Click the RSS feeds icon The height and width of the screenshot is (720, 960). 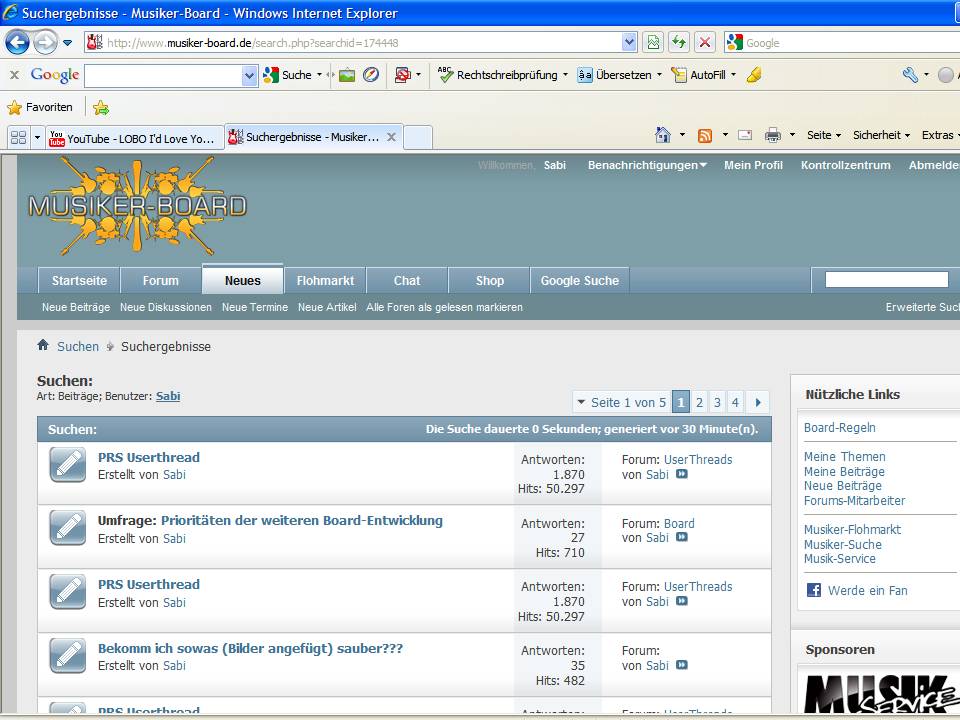(x=705, y=135)
